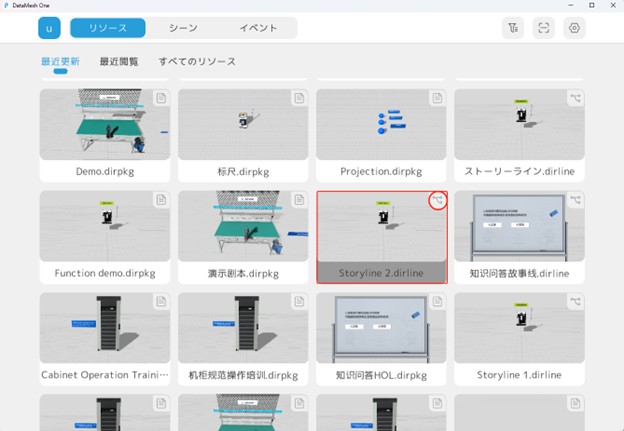Click document icon on 机柜规范操作培训.dirpkg card
The image size is (624, 431).
pyautogui.click(x=299, y=302)
